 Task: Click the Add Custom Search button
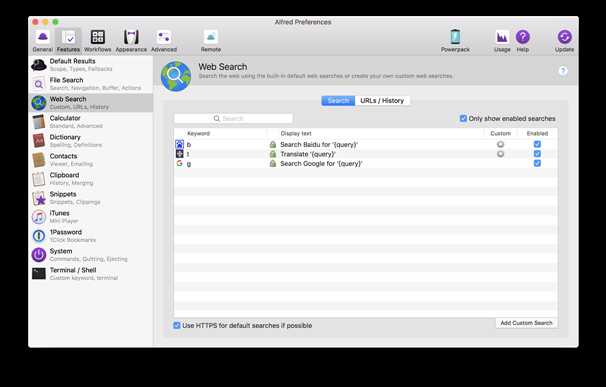point(526,323)
